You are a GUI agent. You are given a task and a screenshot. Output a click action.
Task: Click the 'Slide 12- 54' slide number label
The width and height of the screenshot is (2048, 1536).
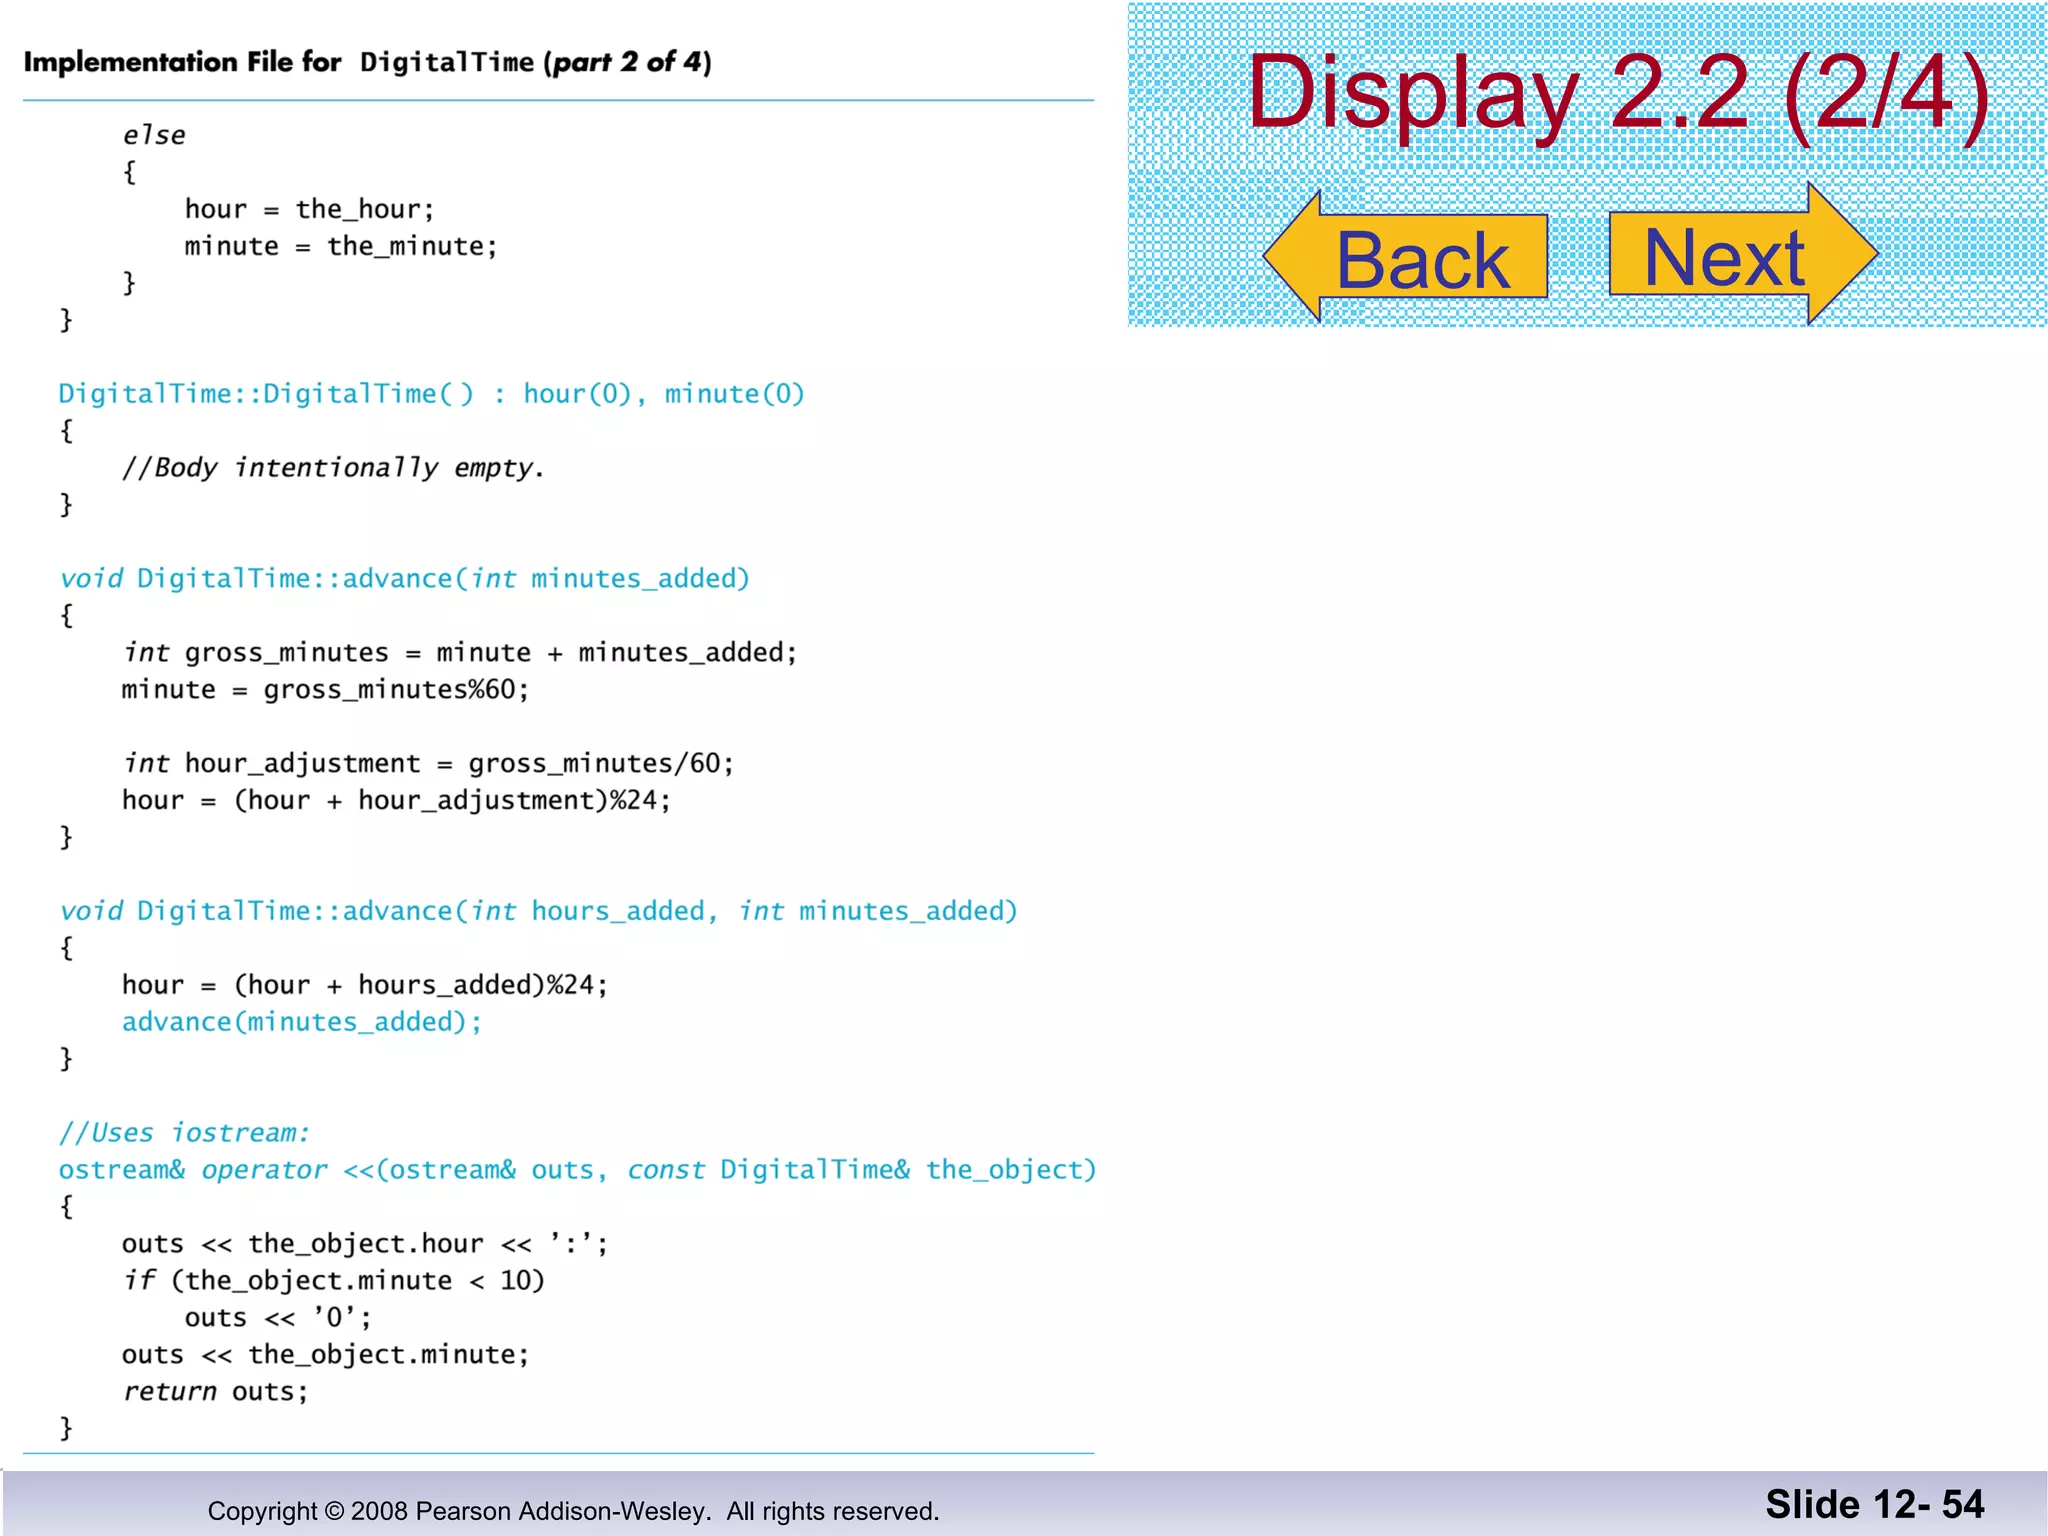point(1875,1504)
